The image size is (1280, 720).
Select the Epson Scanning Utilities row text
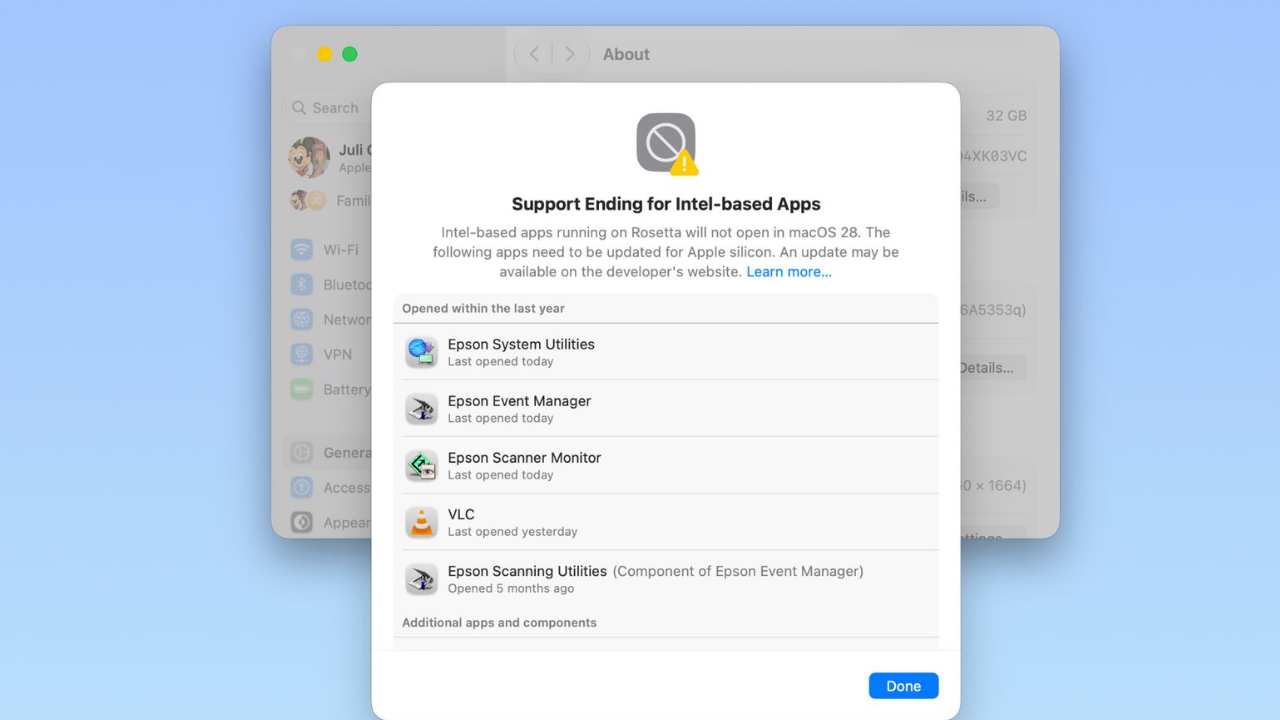tap(527, 571)
